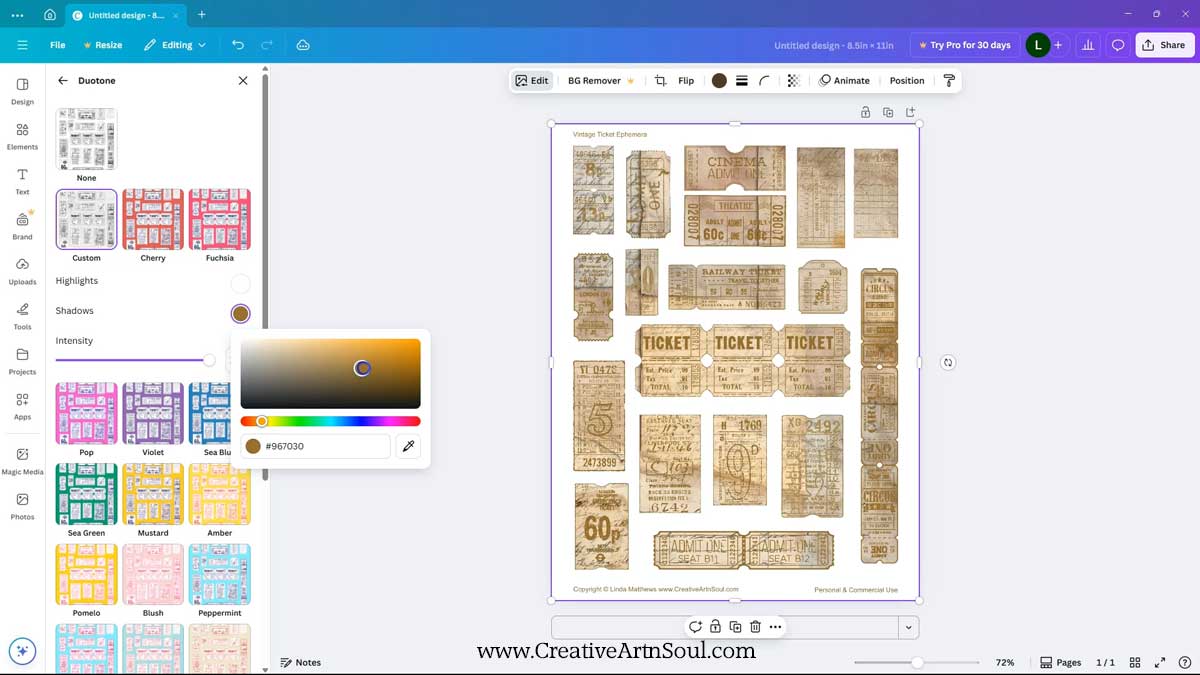This screenshot has height=675, width=1200.
Task: Click the Highlights color swatch
Action: click(240, 283)
